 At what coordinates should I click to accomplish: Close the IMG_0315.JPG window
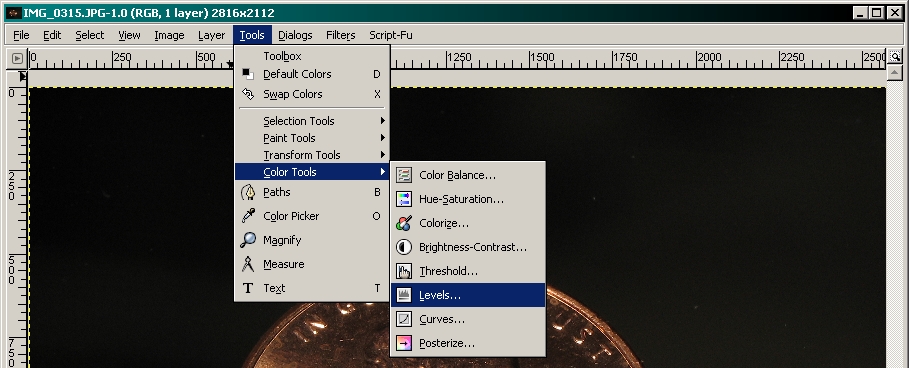pyautogui.click(x=894, y=13)
